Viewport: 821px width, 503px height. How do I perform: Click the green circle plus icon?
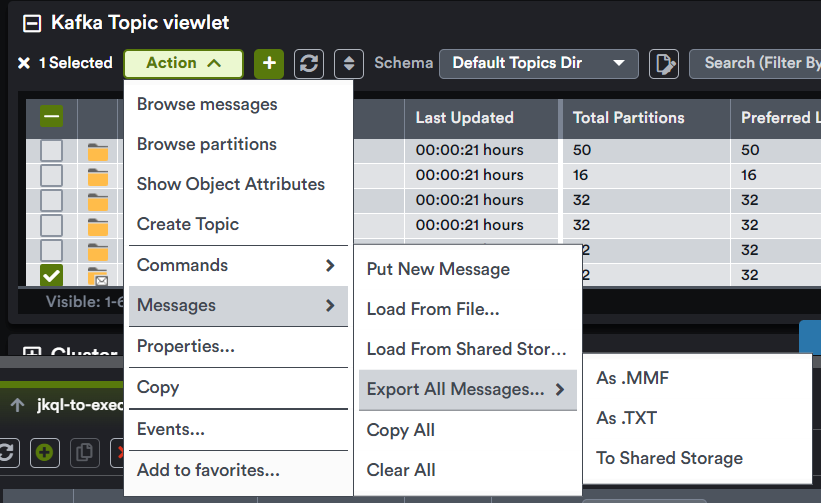45,452
